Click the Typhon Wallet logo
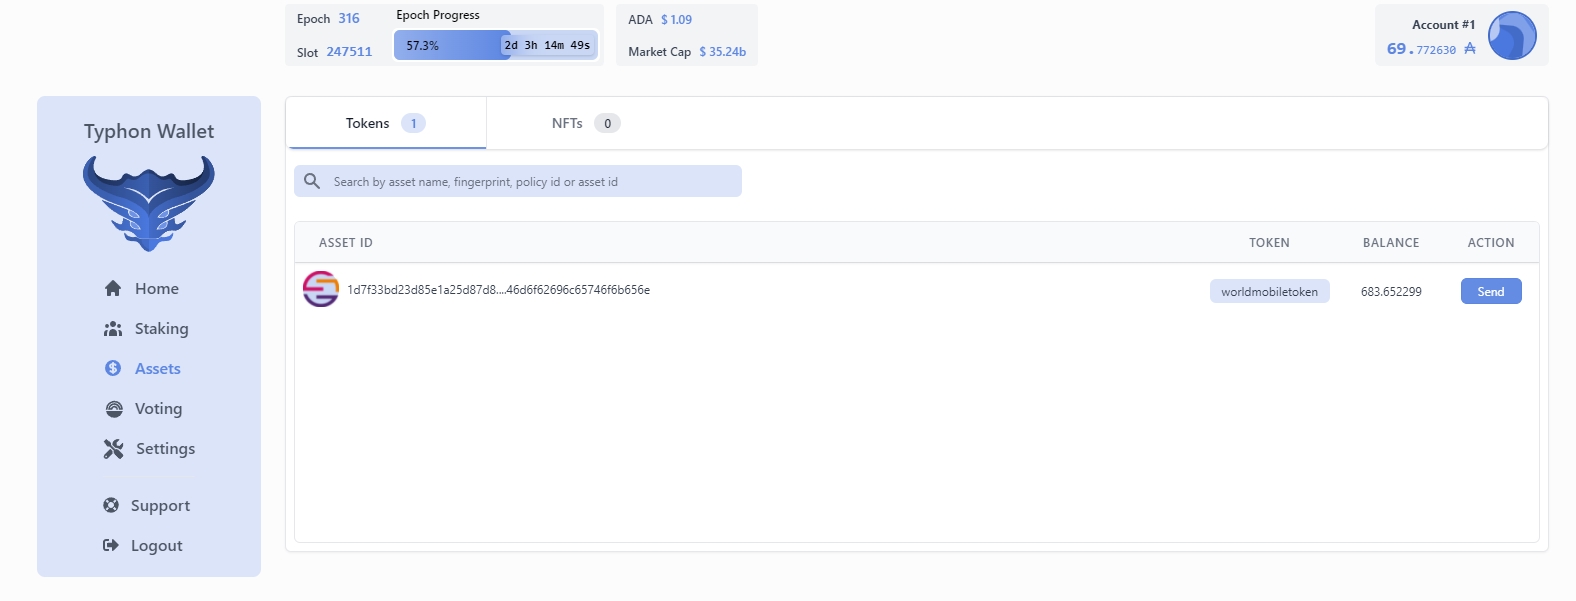This screenshot has width=1576, height=601. (149, 203)
